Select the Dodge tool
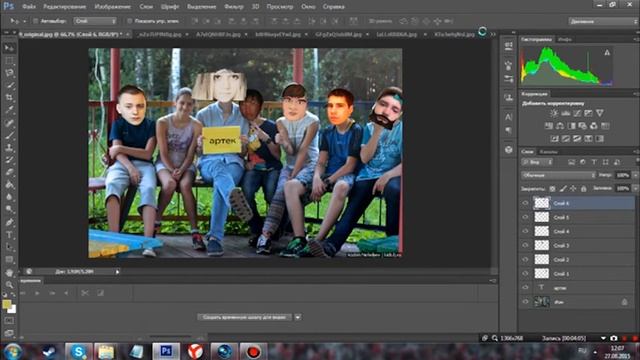This screenshot has width=640, height=360. [x=9, y=209]
